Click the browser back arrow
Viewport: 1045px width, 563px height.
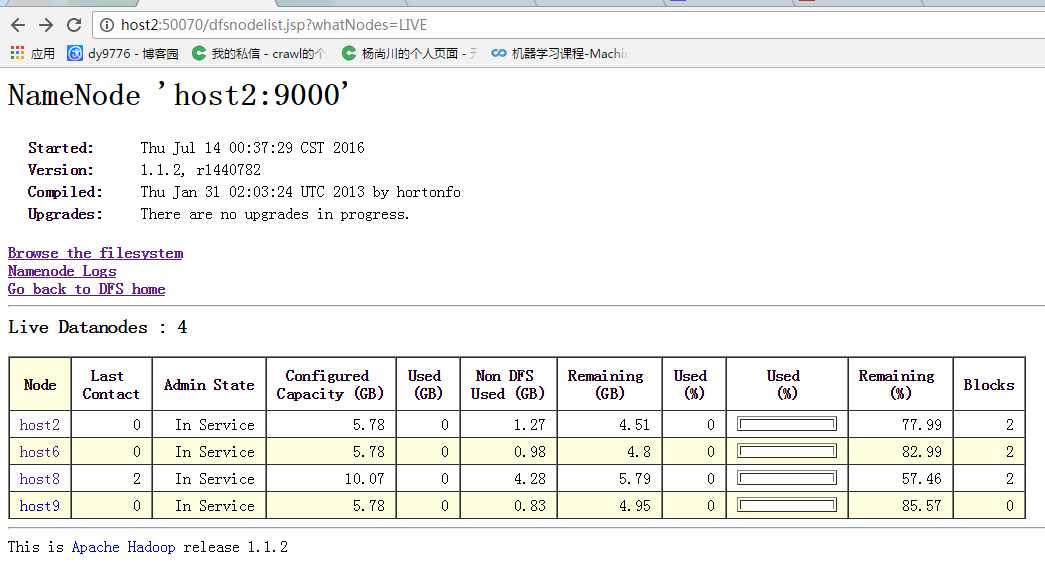[x=18, y=25]
